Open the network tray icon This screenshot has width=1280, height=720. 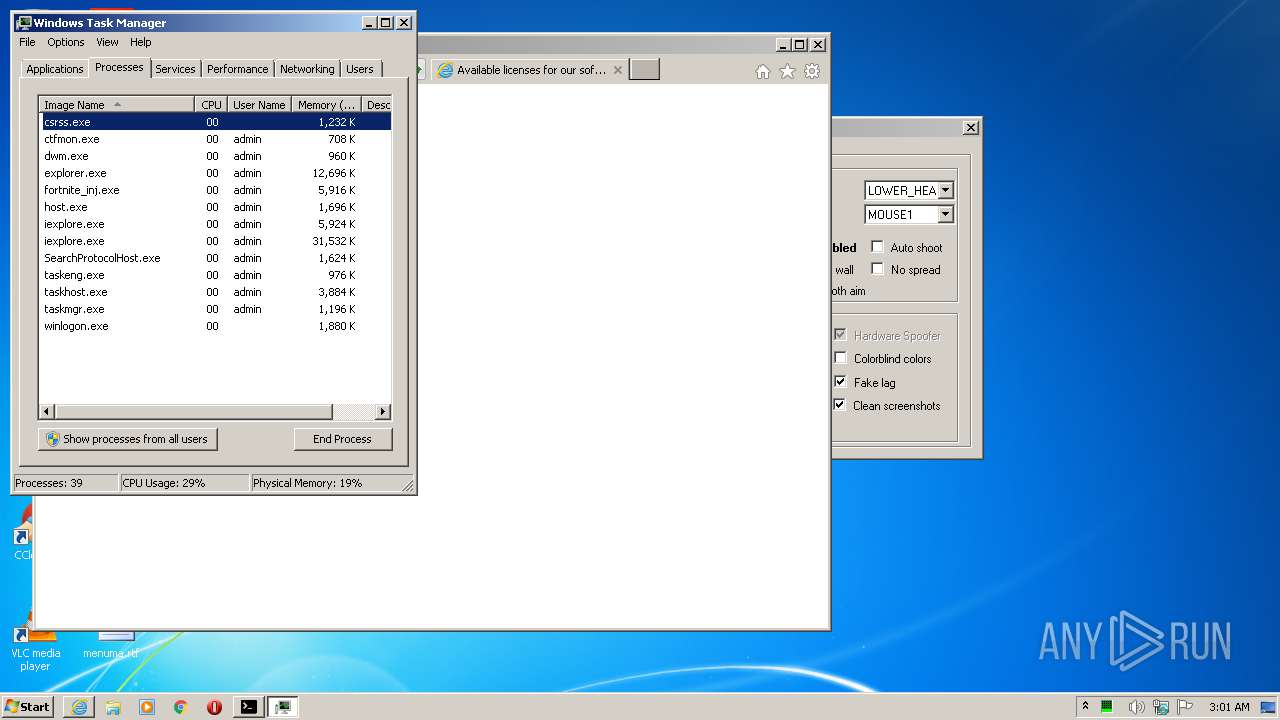(1161, 707)
